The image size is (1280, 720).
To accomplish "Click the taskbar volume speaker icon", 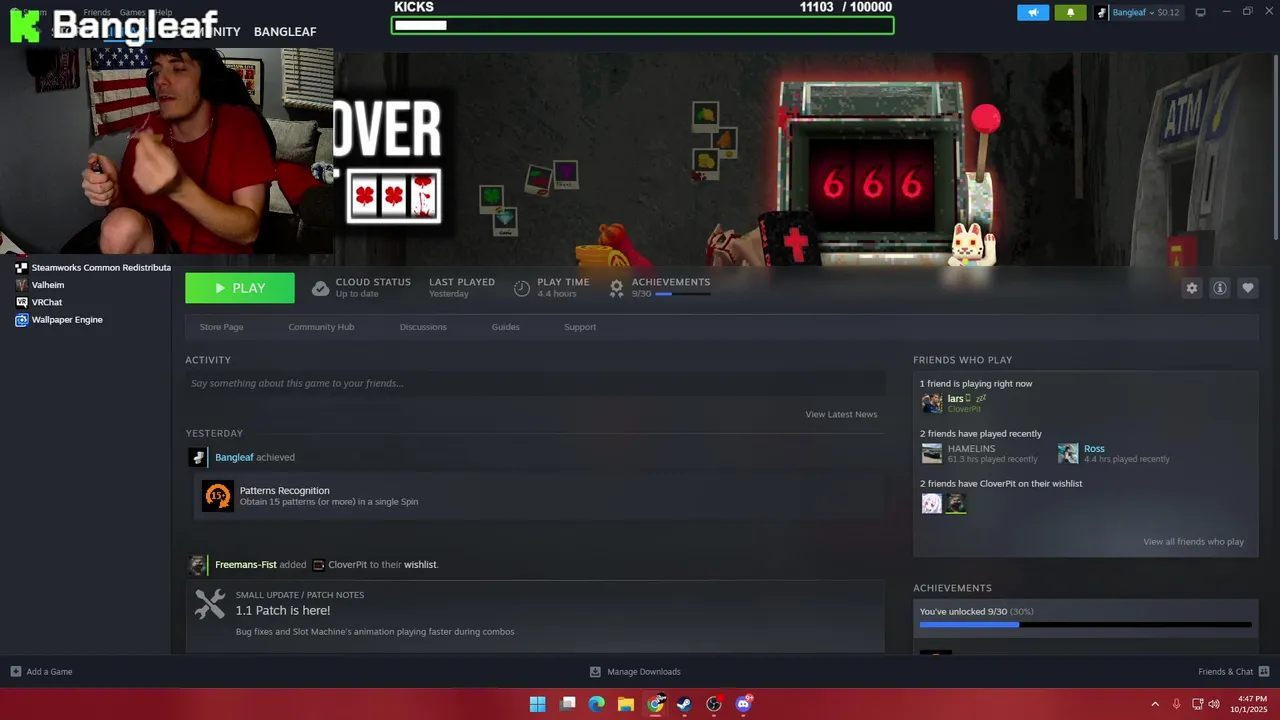I will coord(1214,704).
